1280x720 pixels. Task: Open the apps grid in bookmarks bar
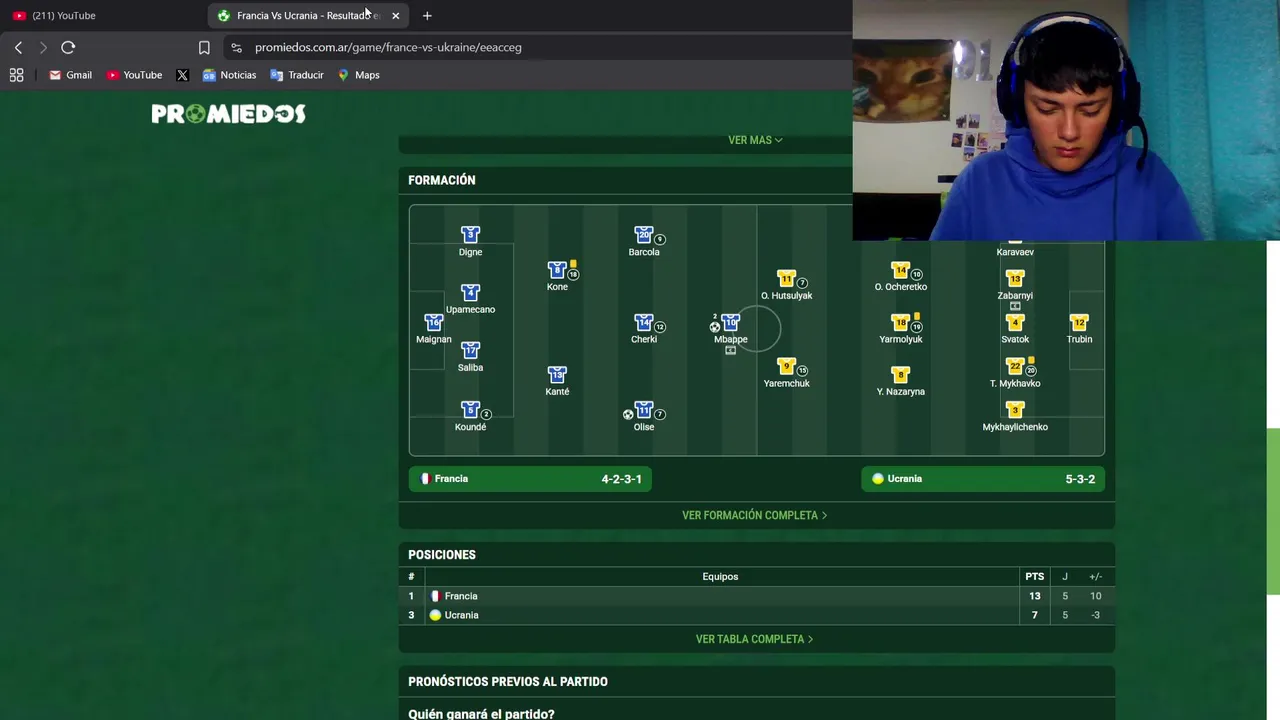coord(16,75)
